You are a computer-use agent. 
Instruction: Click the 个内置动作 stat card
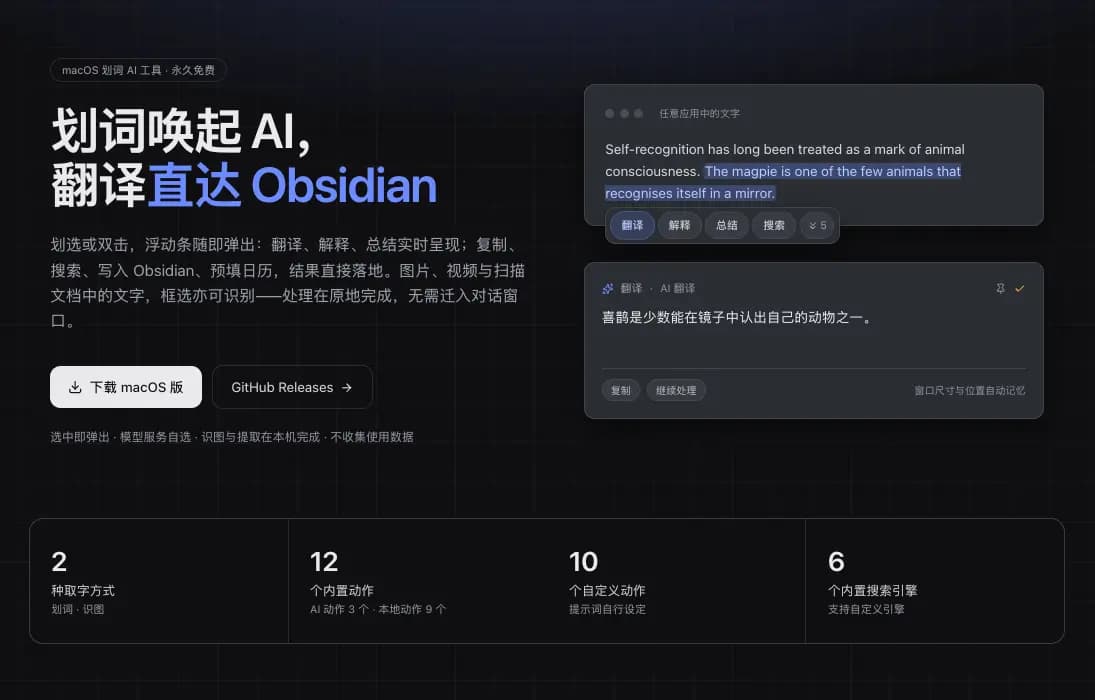[418, 581]
